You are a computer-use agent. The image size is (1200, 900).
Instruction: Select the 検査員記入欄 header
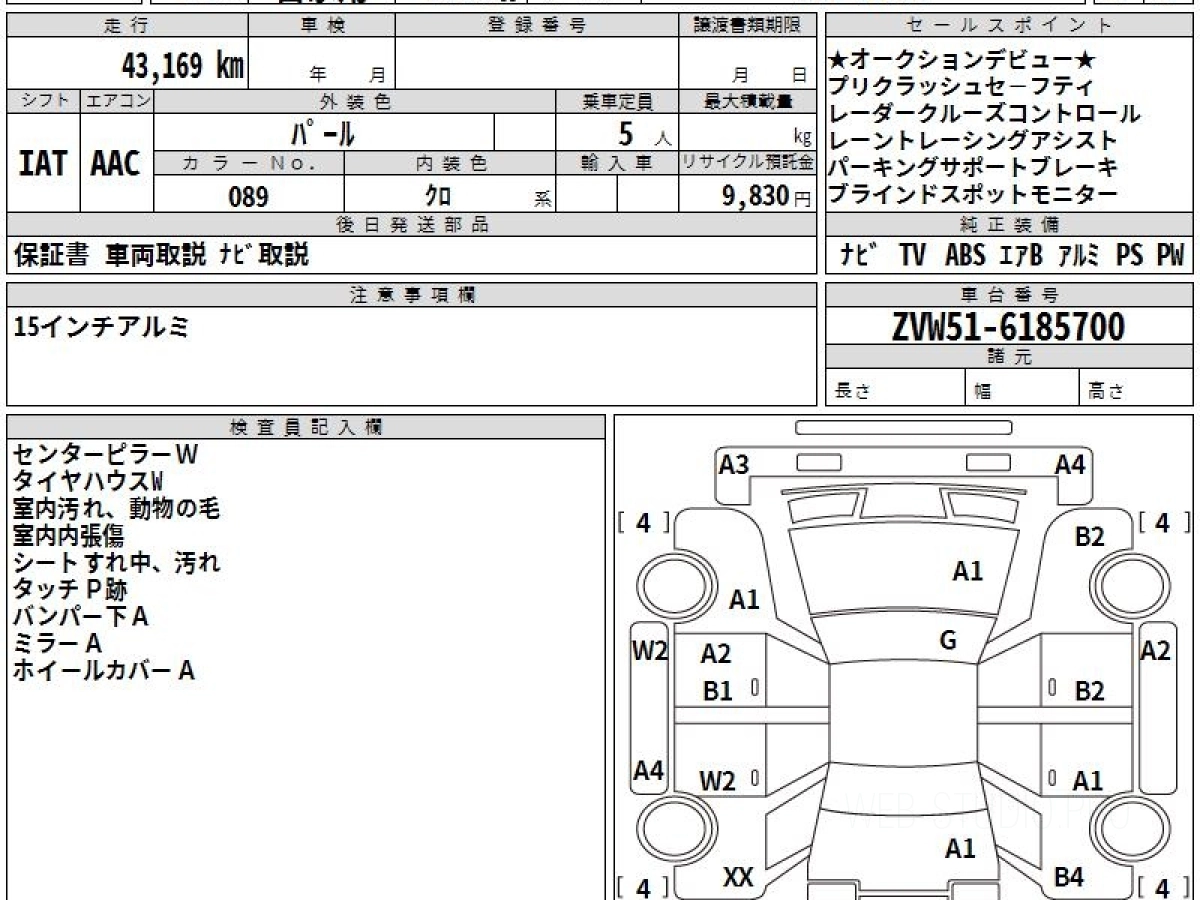[306, 427]
